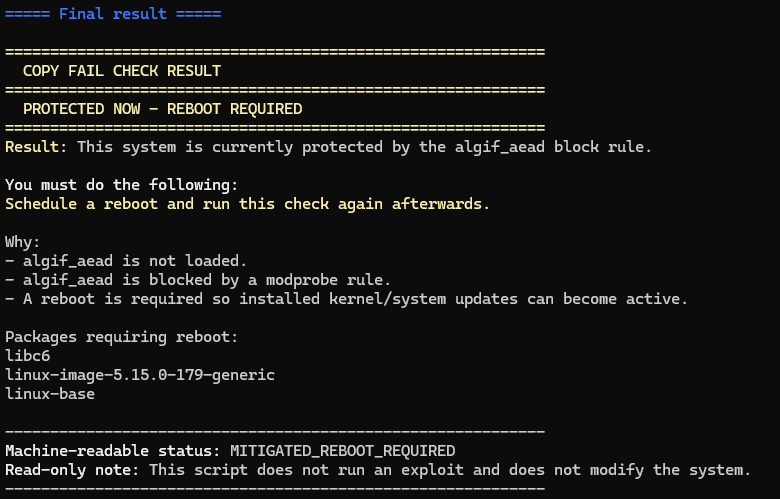This screenshot has width=780, height=499.
Task: Click '- algif_aead is not loaded.' line
Action: click(126, 261)
